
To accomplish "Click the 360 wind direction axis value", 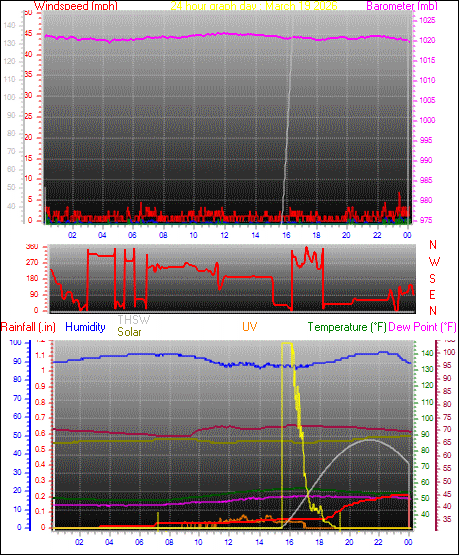I will [x=32, y=247].
